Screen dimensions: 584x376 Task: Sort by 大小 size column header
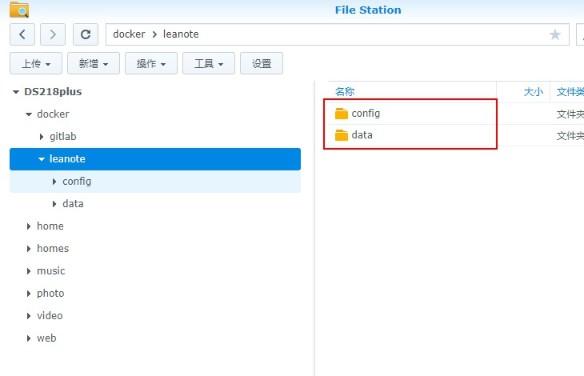tap(533, 92)
